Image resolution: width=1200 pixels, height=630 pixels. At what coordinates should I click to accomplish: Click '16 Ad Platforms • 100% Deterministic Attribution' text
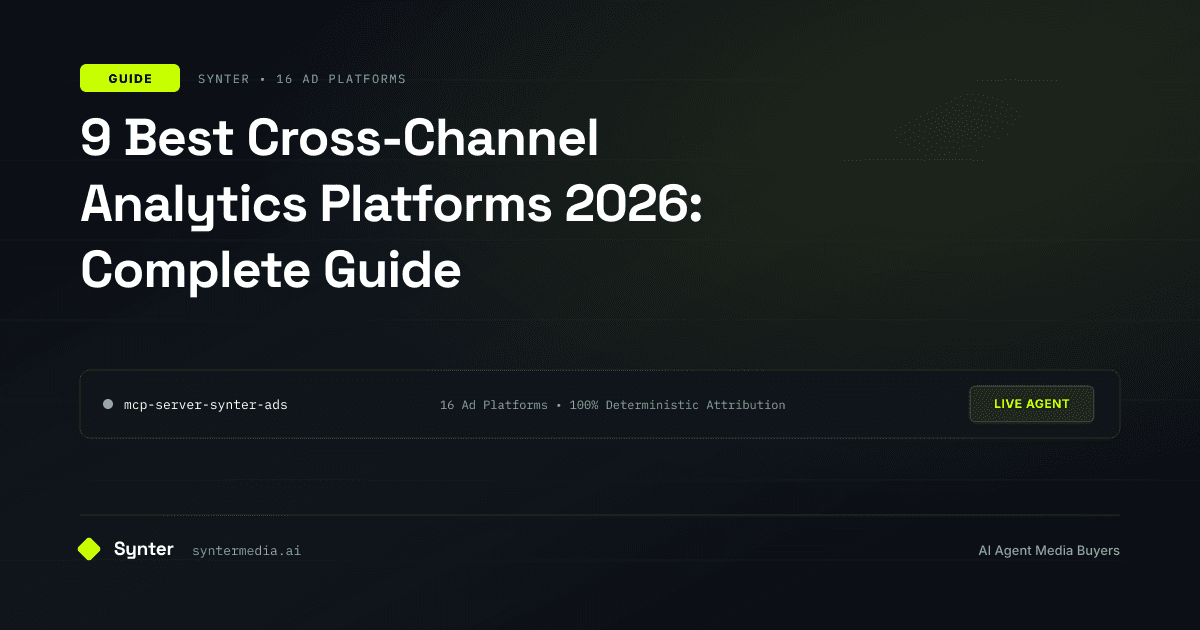[x=612, y=405]
